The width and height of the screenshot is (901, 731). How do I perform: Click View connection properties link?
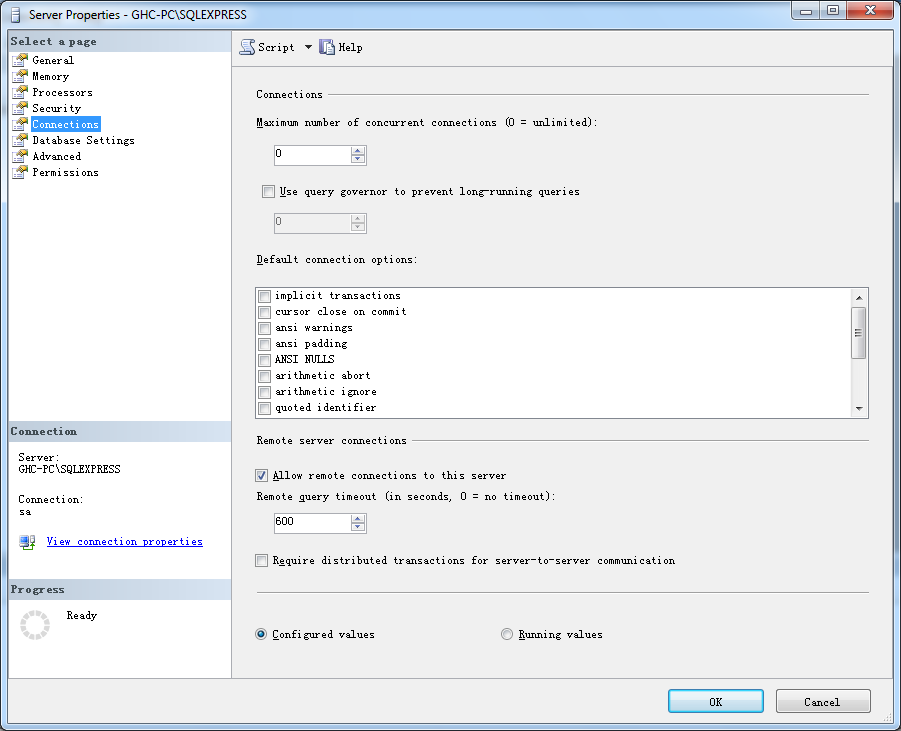coord(125,541)
